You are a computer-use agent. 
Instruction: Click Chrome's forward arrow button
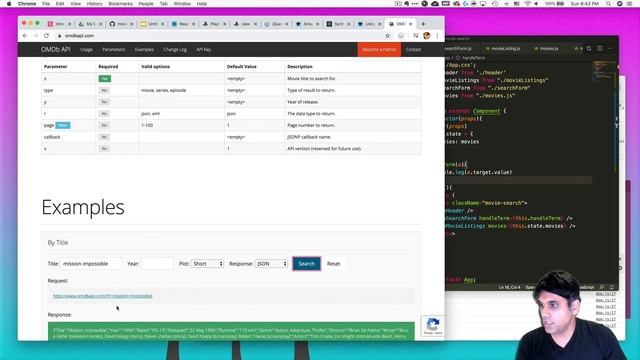coord(36,36)
